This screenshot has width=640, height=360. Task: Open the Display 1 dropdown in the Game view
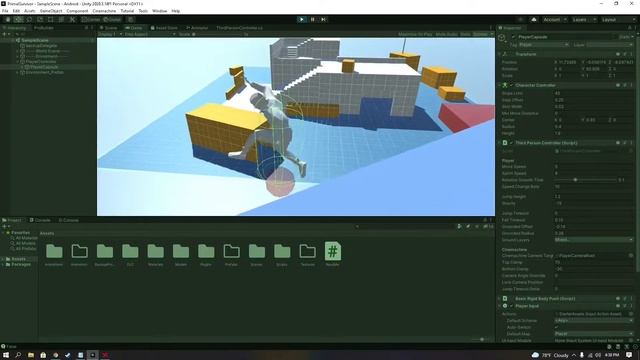[x=110, y=34]
